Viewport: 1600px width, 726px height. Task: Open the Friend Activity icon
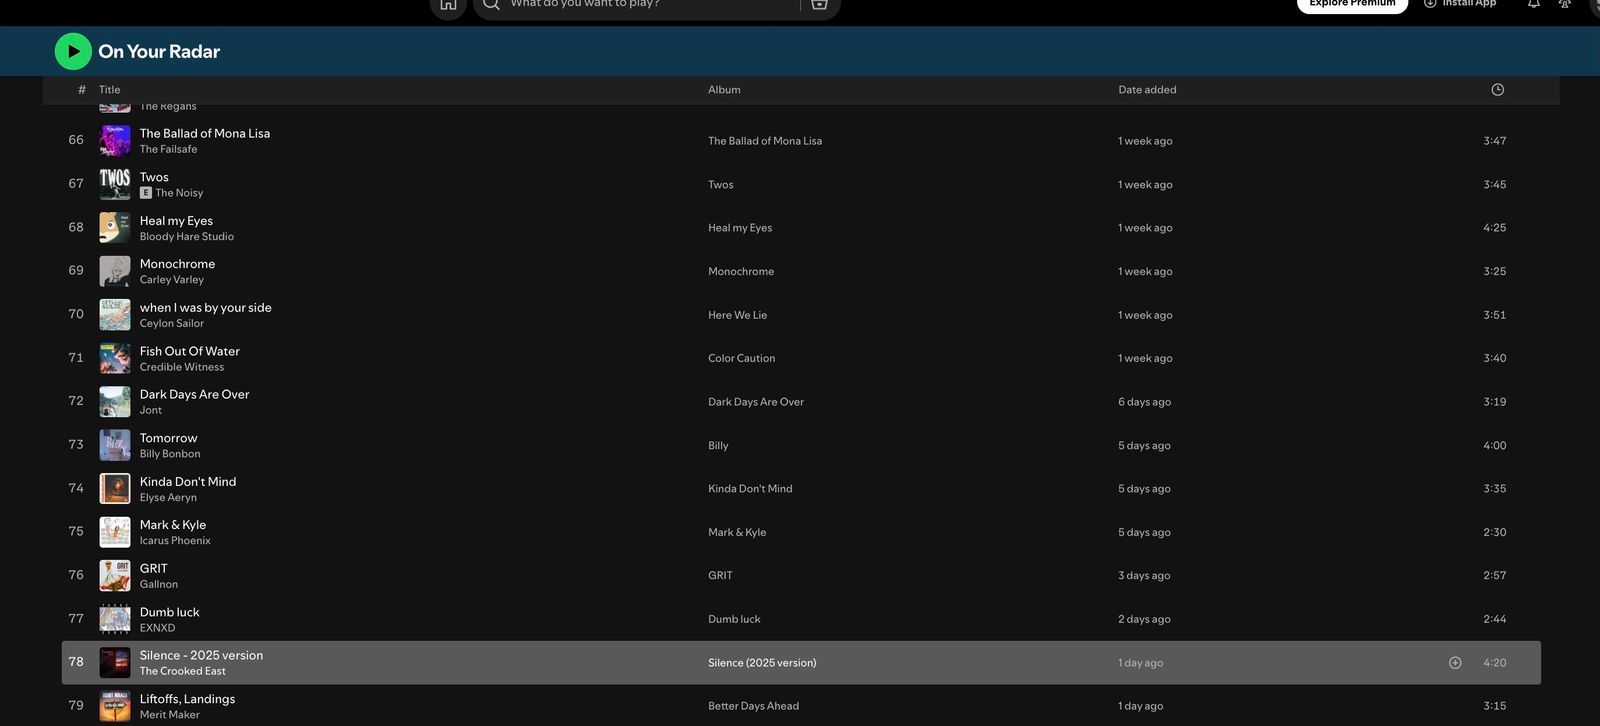1565,5
